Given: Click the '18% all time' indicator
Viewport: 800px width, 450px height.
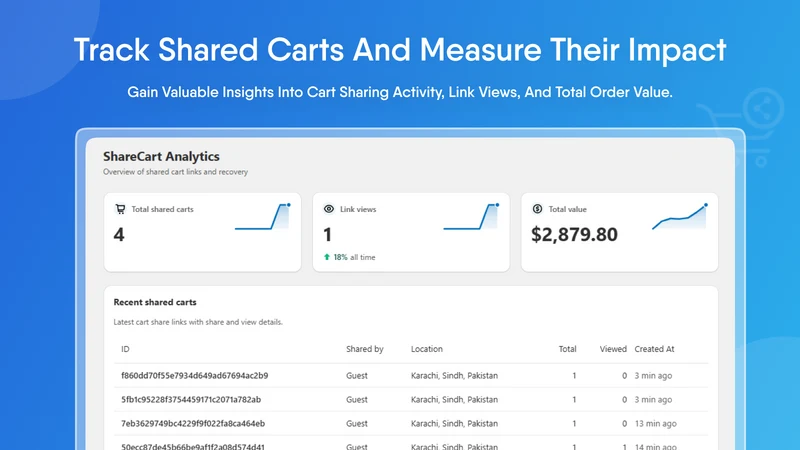Looking at the screenshot, I should (349, 257).
